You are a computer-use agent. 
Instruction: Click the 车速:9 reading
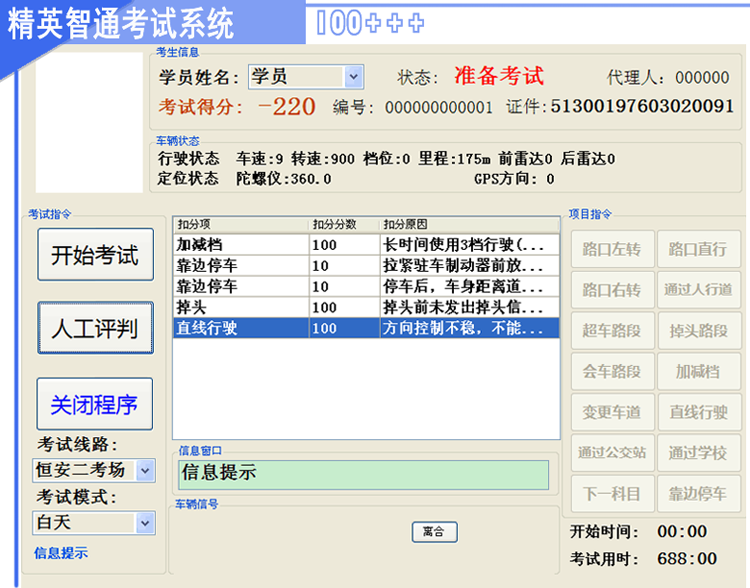point(260,159)
